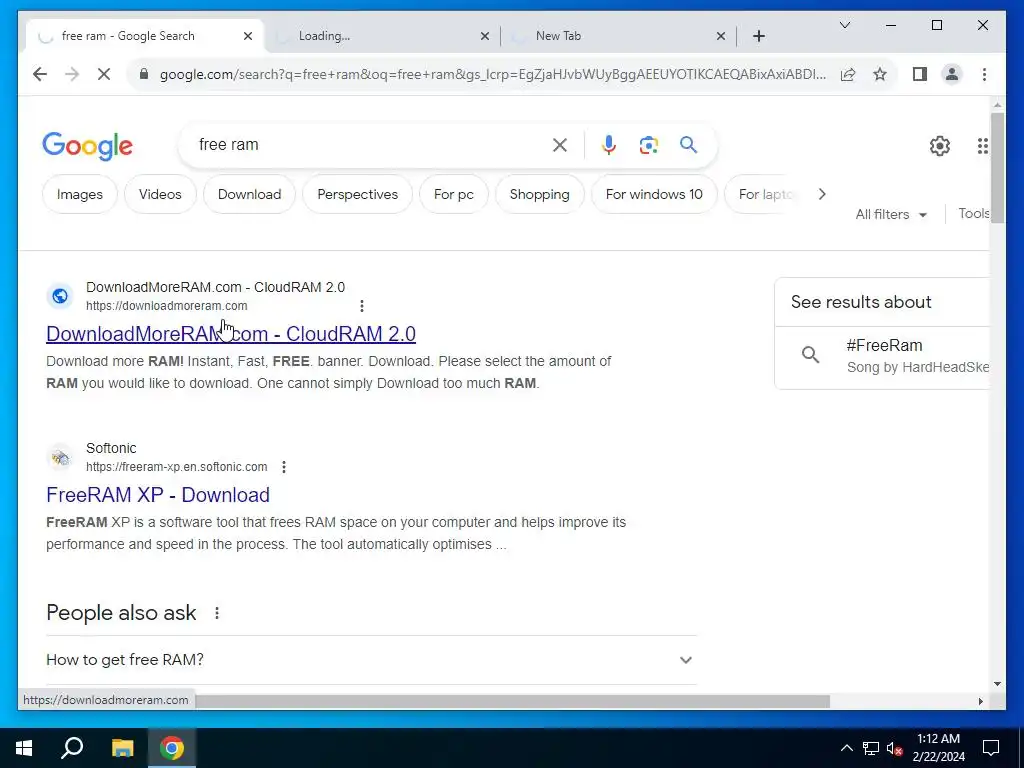Switch to the Loading tab
This screenshot has width=1024, height=768.
point(381,36)
